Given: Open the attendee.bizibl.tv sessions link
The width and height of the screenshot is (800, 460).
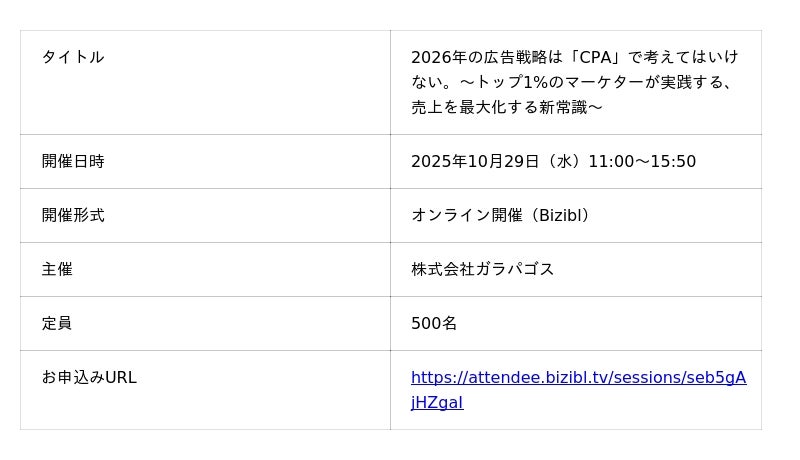Looking at the screenshot, I should click(x=578, y=378).
